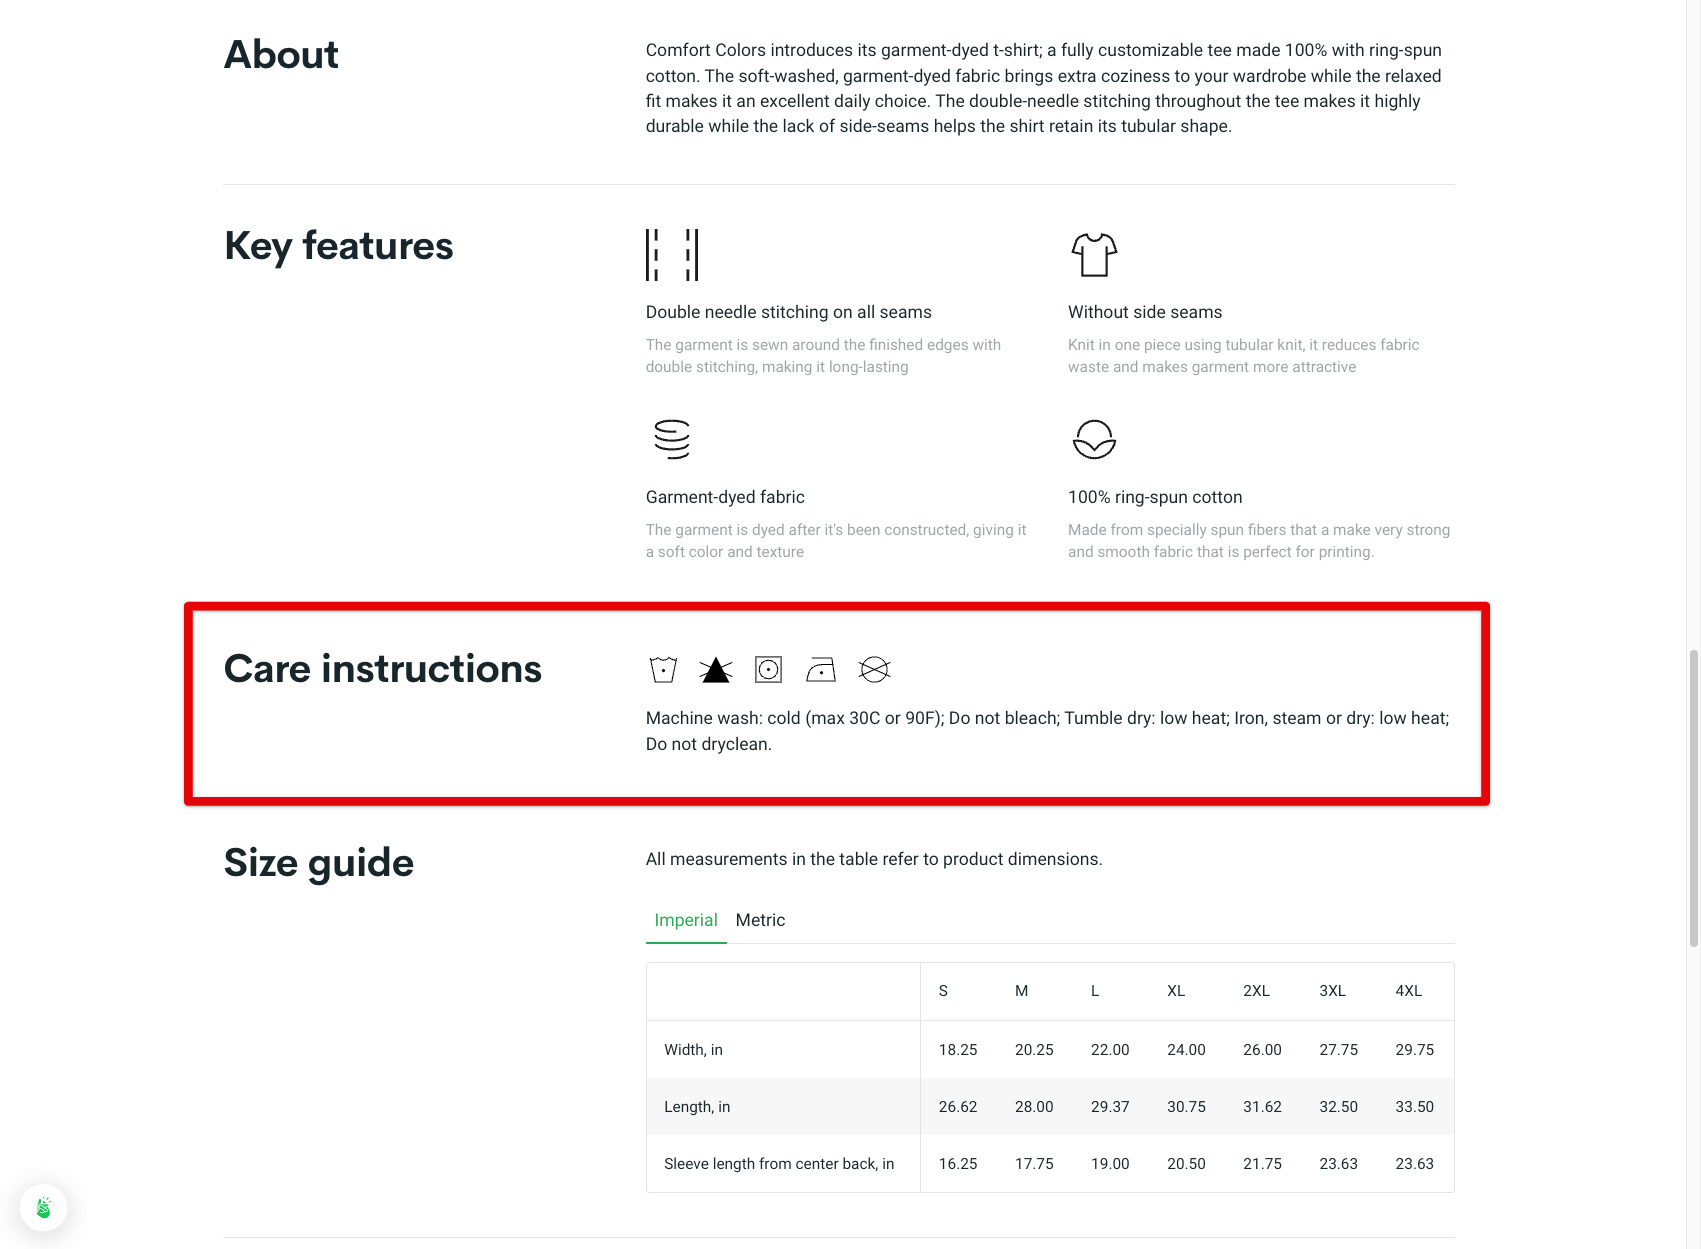Click the machine wash cold icon
The image size is (1701, 1249).
[663, 669]
